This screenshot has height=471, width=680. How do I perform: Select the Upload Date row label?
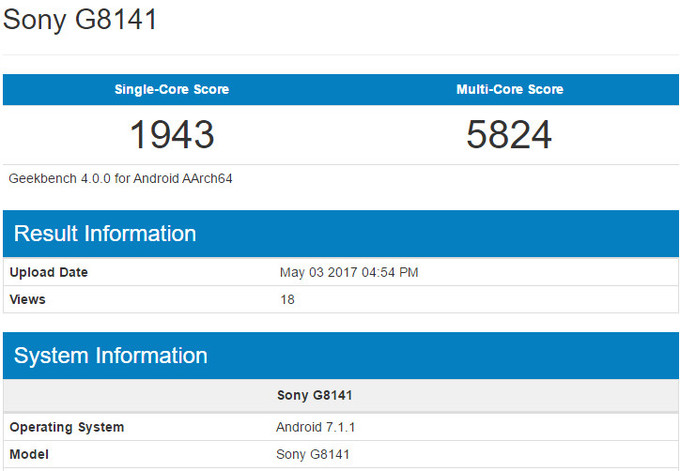(x=49, y=272)
